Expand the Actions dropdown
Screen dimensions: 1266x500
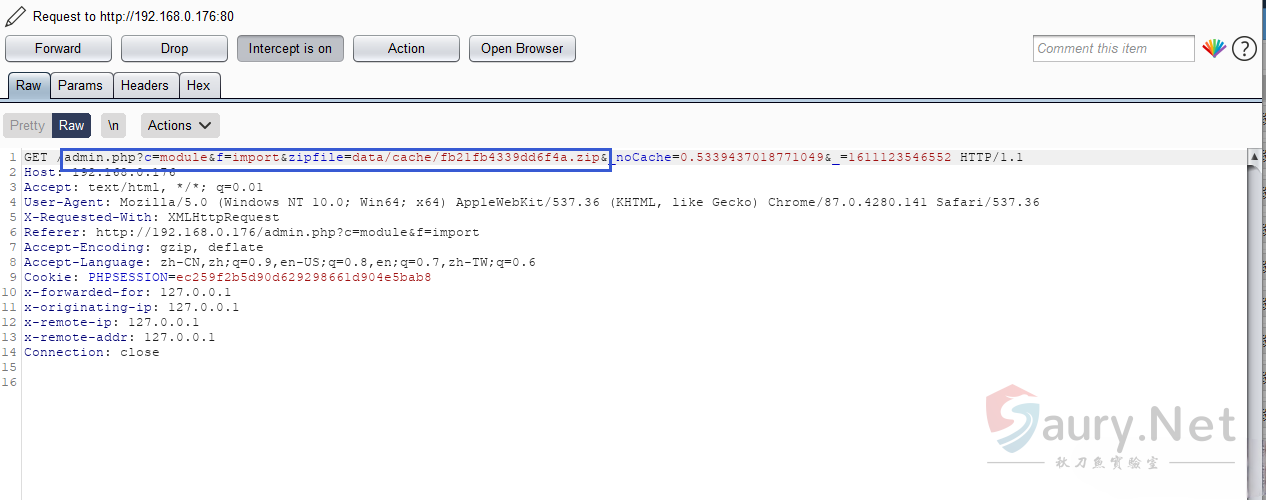pos(179,125)
